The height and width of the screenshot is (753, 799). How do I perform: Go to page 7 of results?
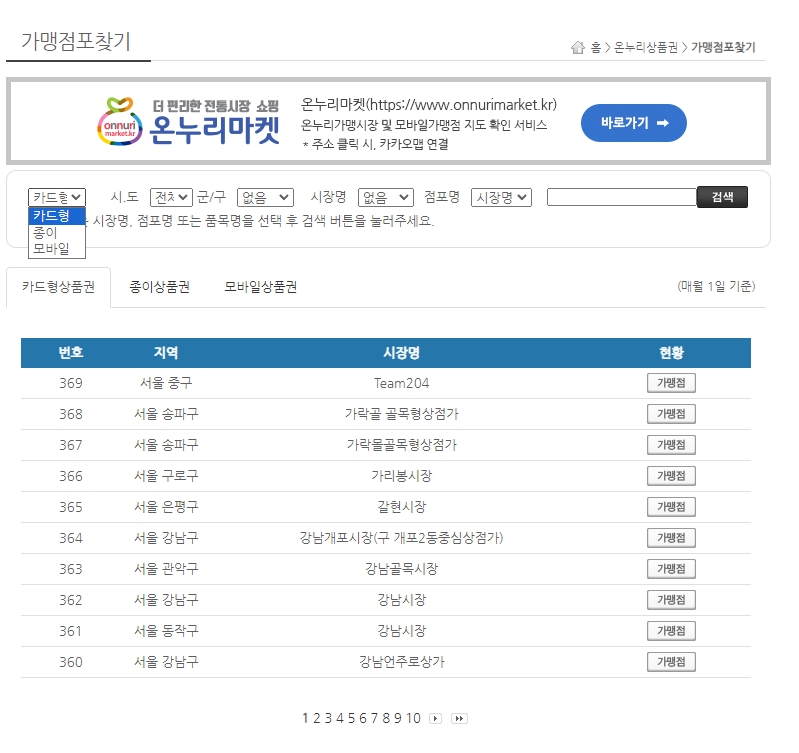[375, 718]
